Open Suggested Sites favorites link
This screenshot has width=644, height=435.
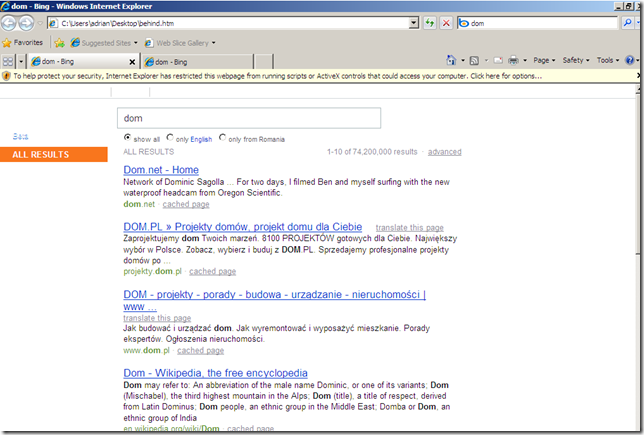(x=104, y=43)
